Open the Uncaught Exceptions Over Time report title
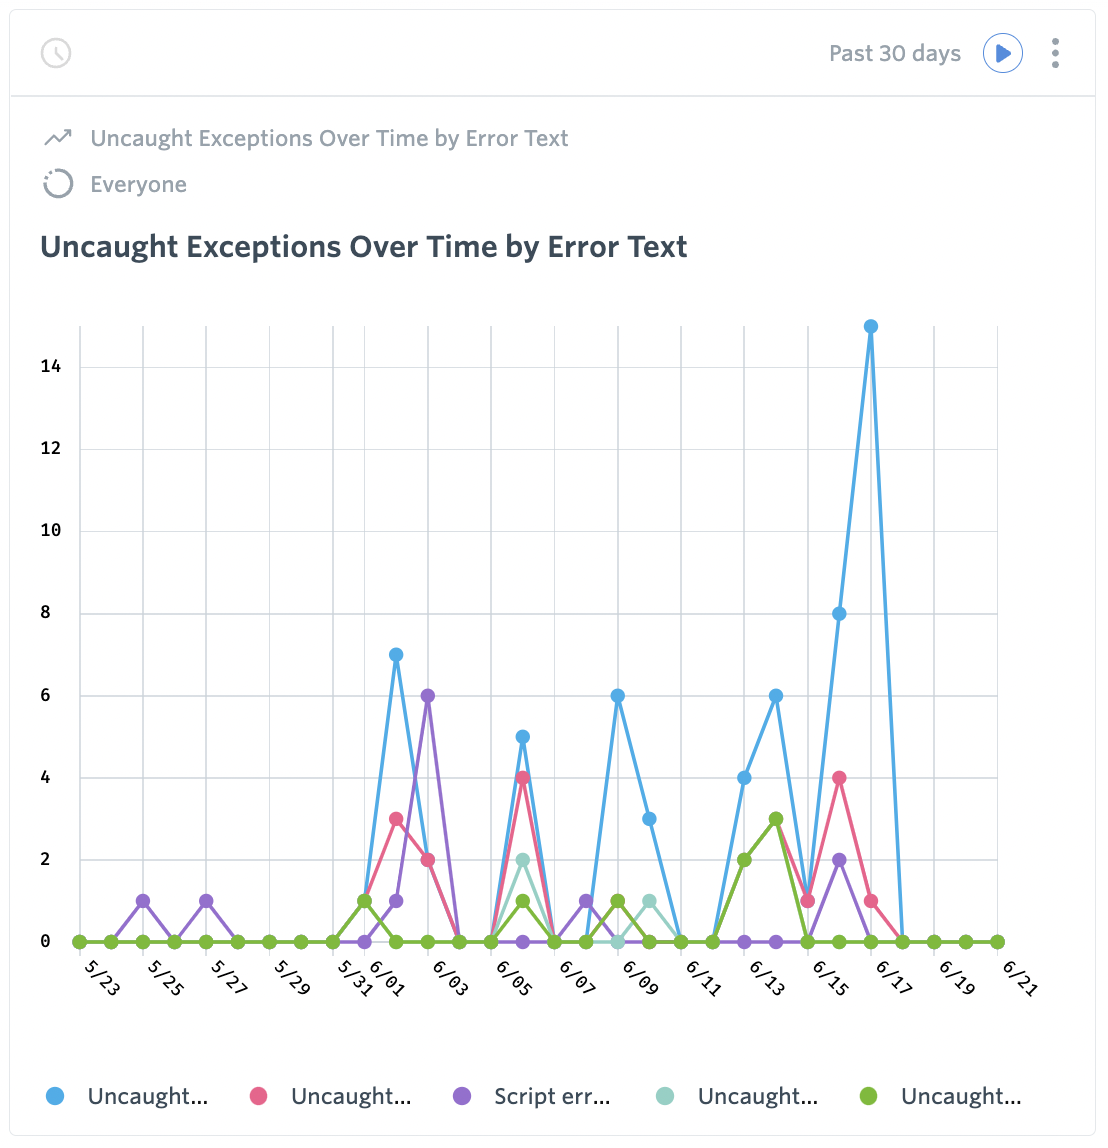The image size is (1108, 1148). pyautogui.click(x=363, y=246)
